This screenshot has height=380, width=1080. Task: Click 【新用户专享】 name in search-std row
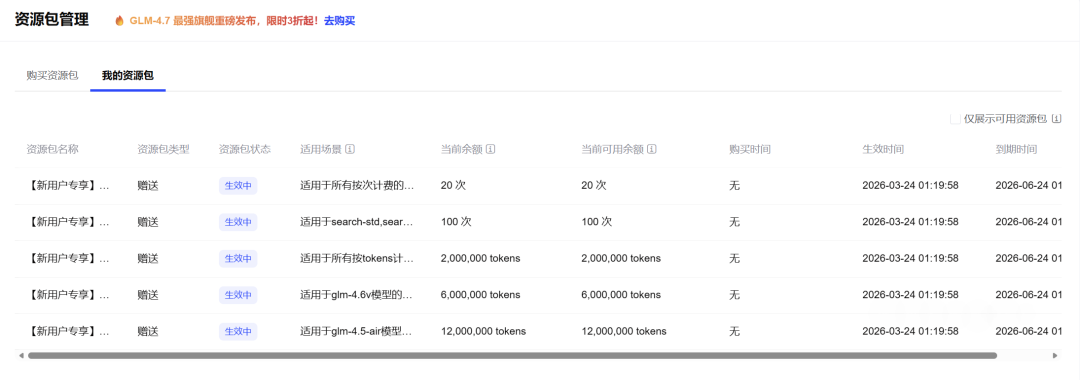coord(68,222)
